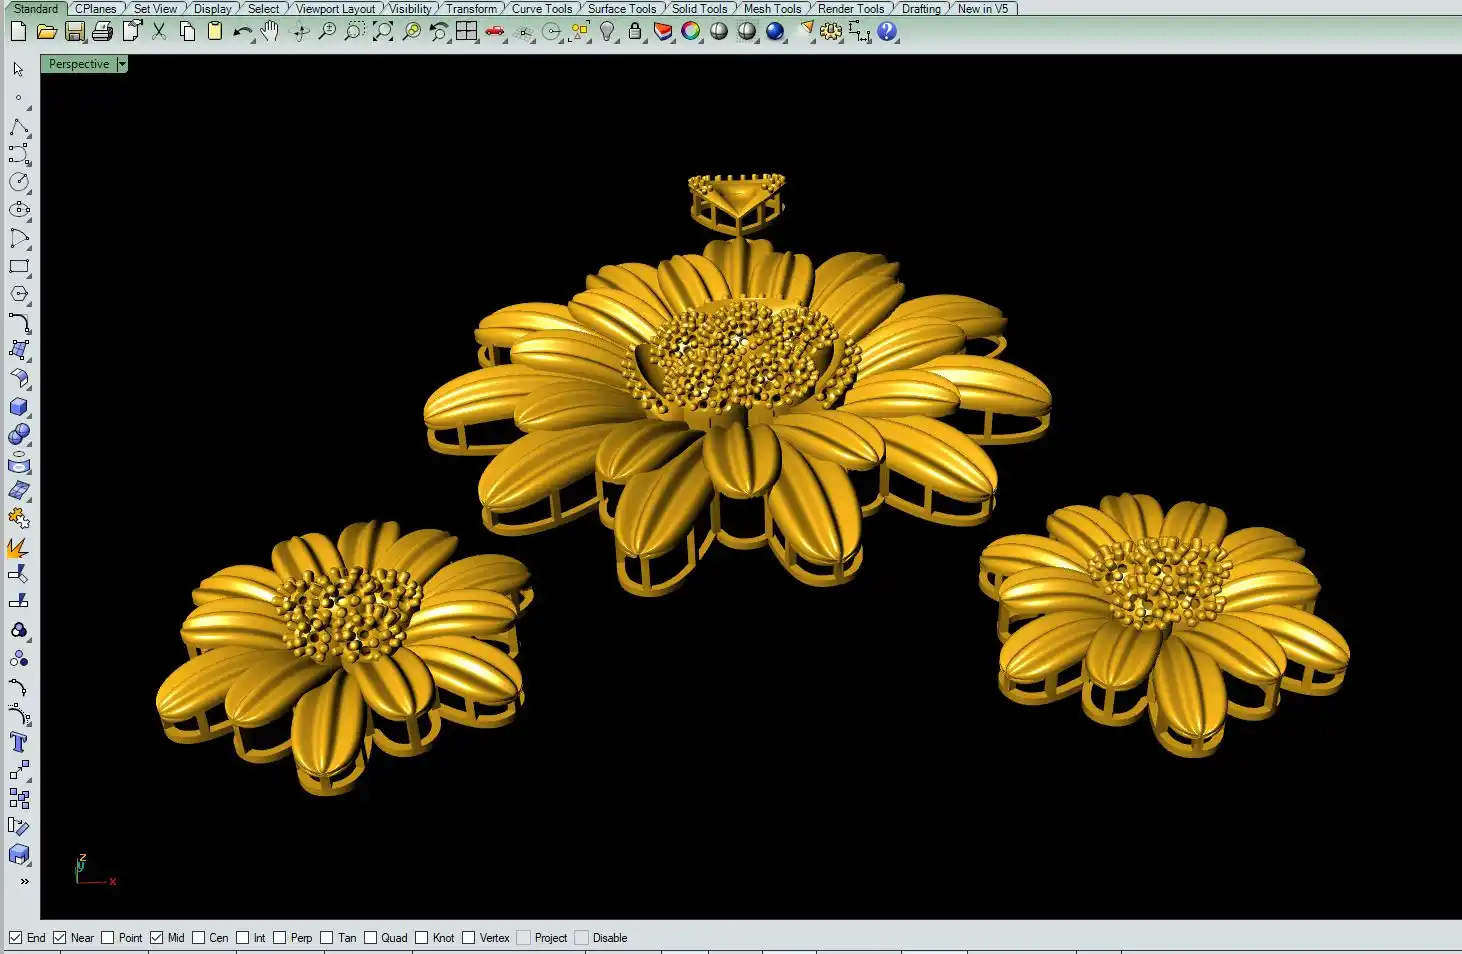The image size is (1462, 954).
Task: Click the Perspective viewport title label
Action: (79, 64)
